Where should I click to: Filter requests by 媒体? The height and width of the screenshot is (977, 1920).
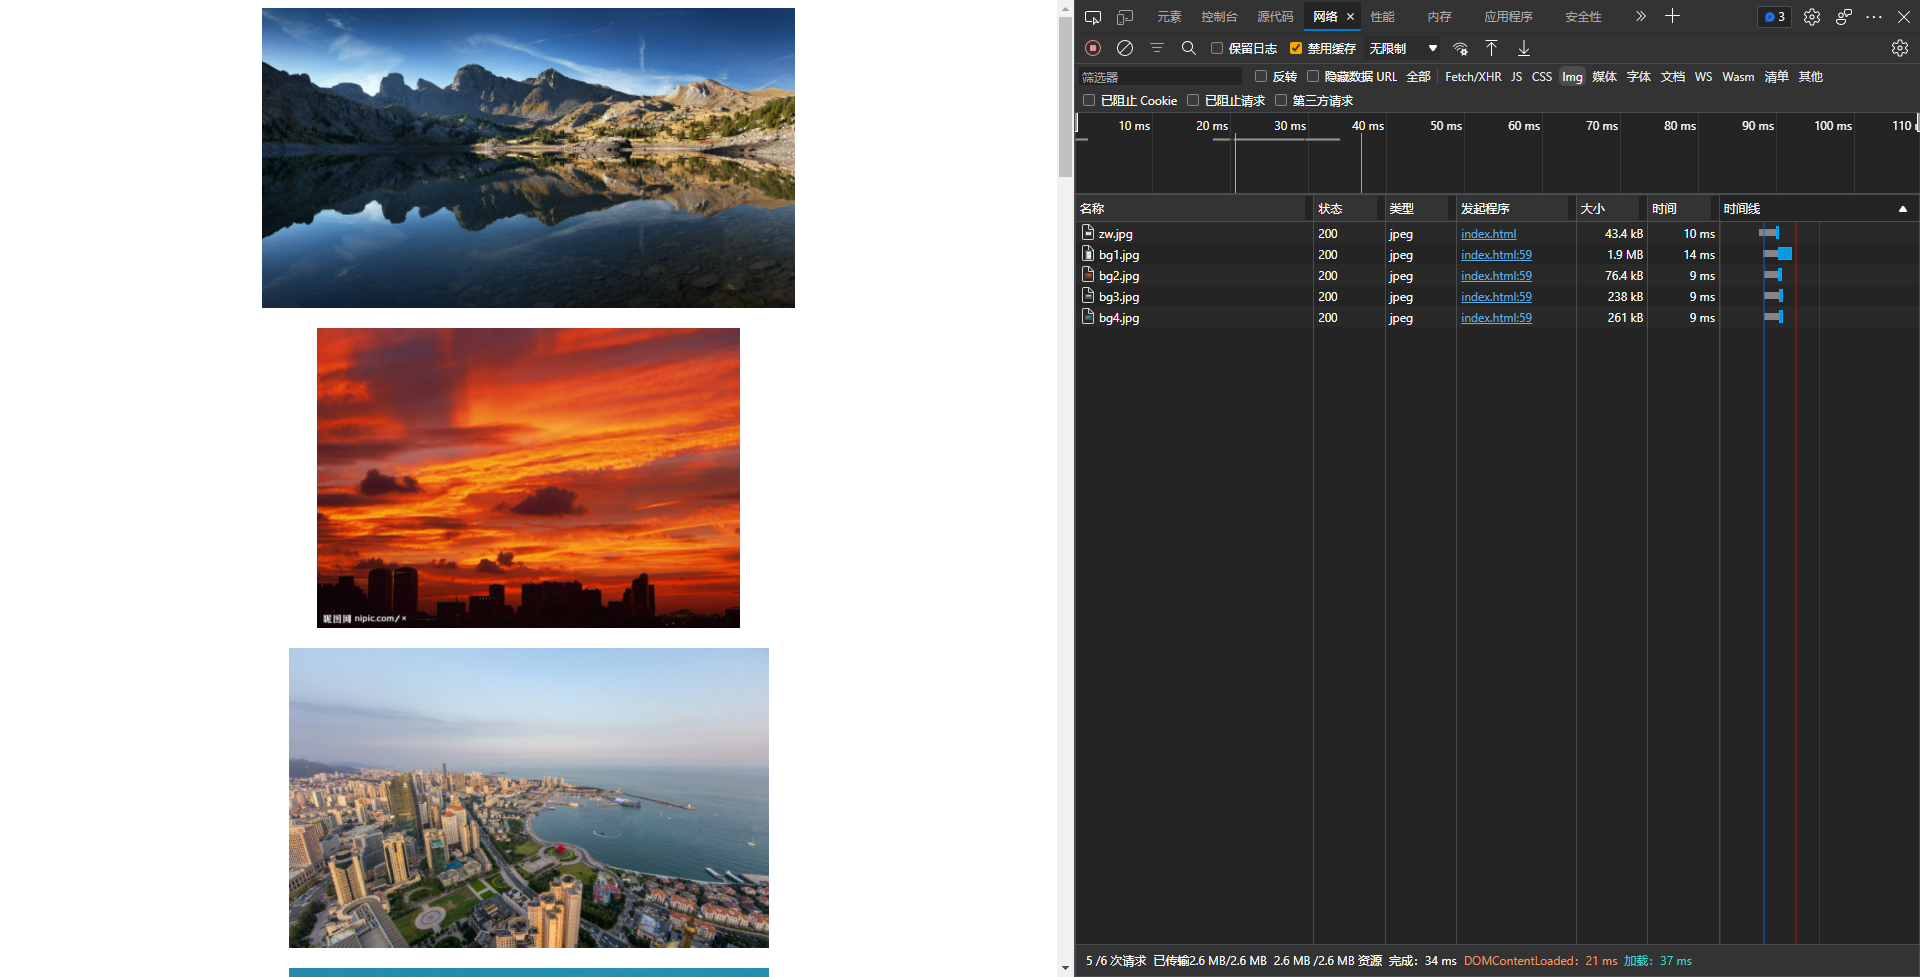pos(1604,77)
